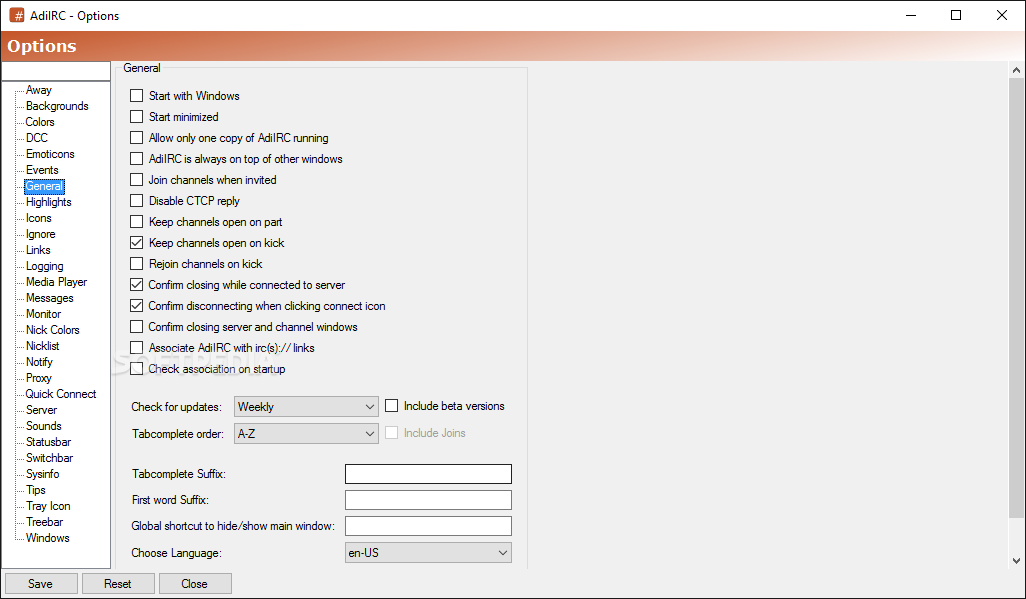This screenshot has width=1026, height=599.
Task: Open the Tips options page
Action: 36,490
